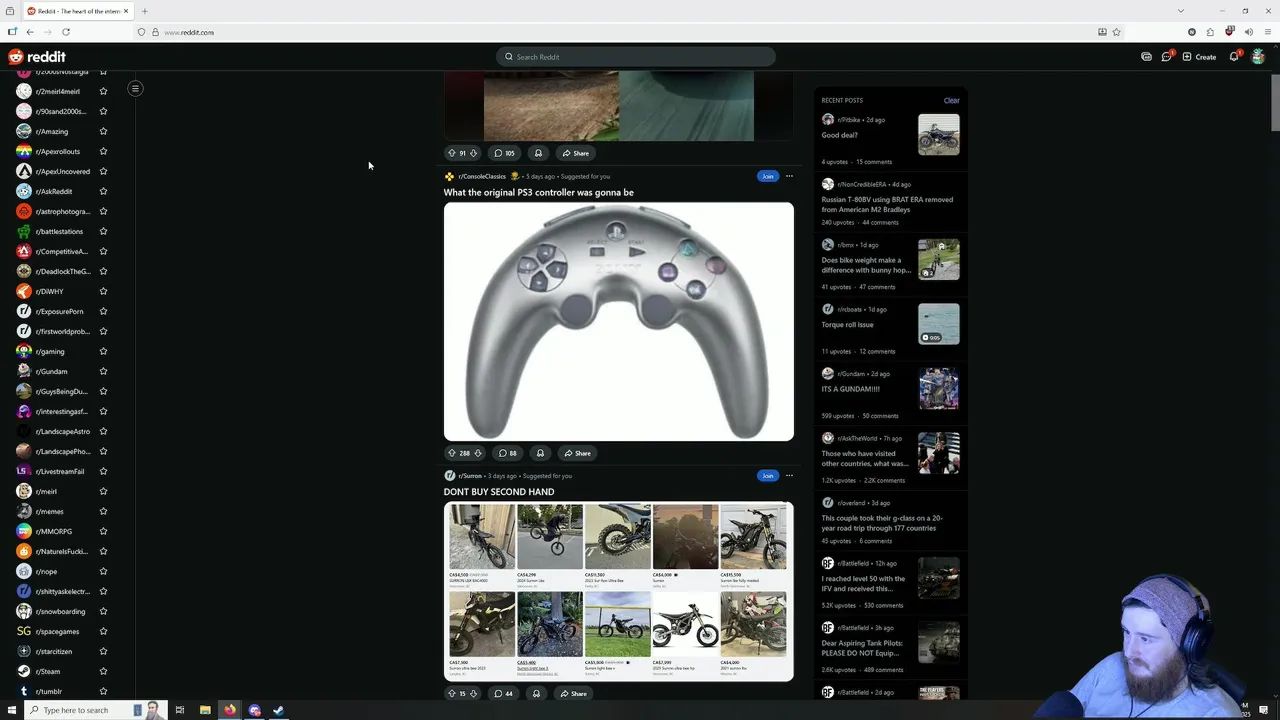
Task: Open a new browser tab
Action: coord(144,11)
